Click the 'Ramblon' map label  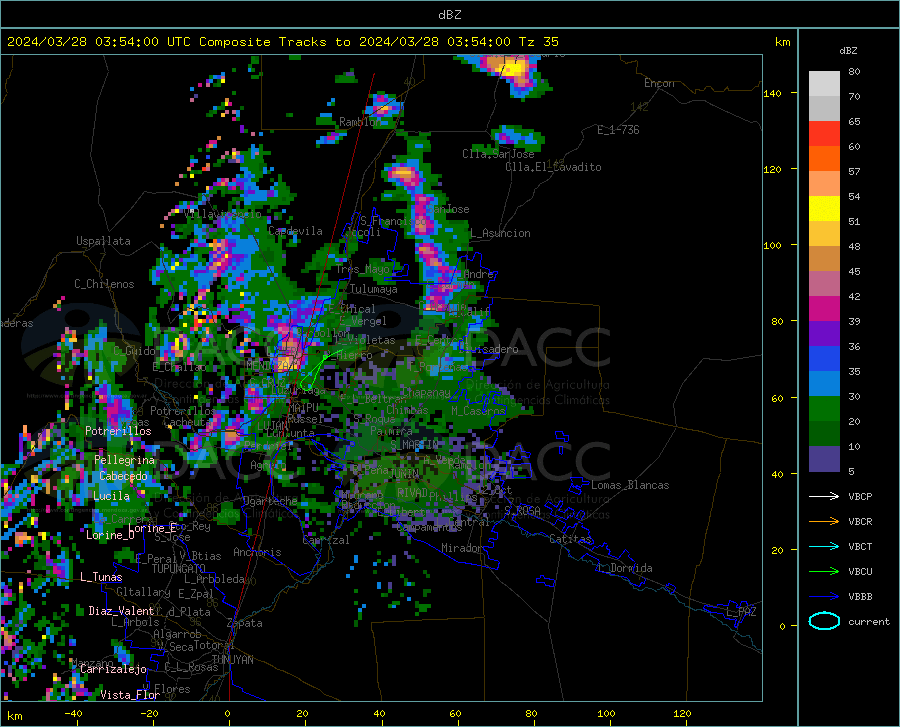[x=360, y=122]
